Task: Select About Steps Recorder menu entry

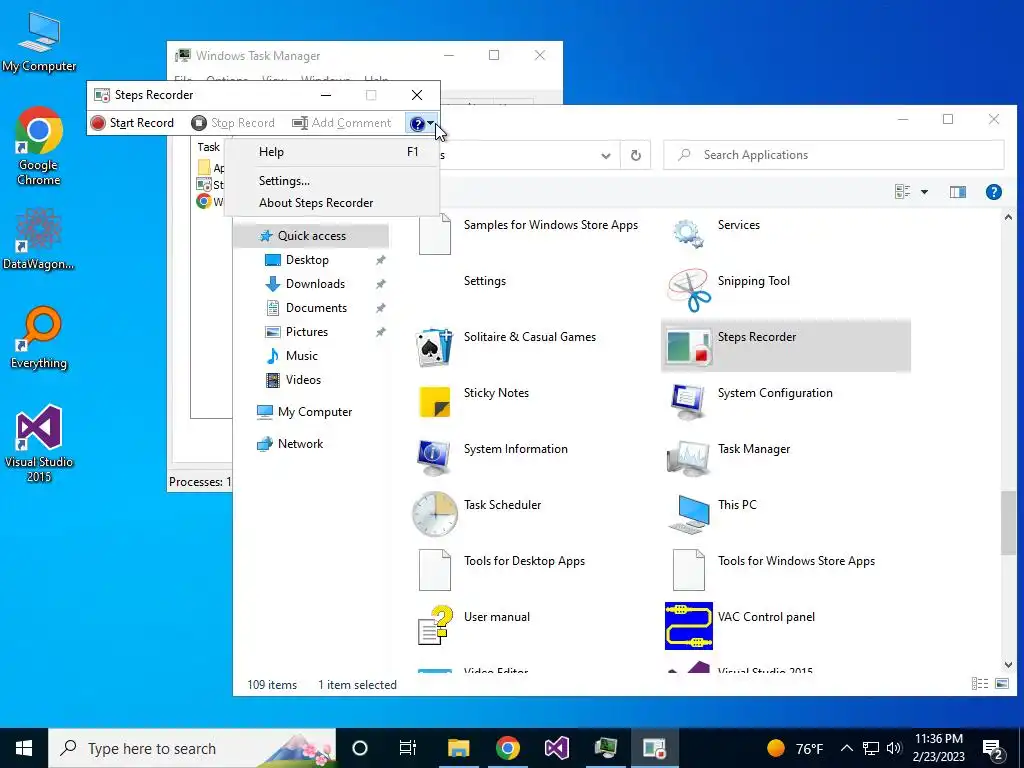Action: (x=332, y=202)
